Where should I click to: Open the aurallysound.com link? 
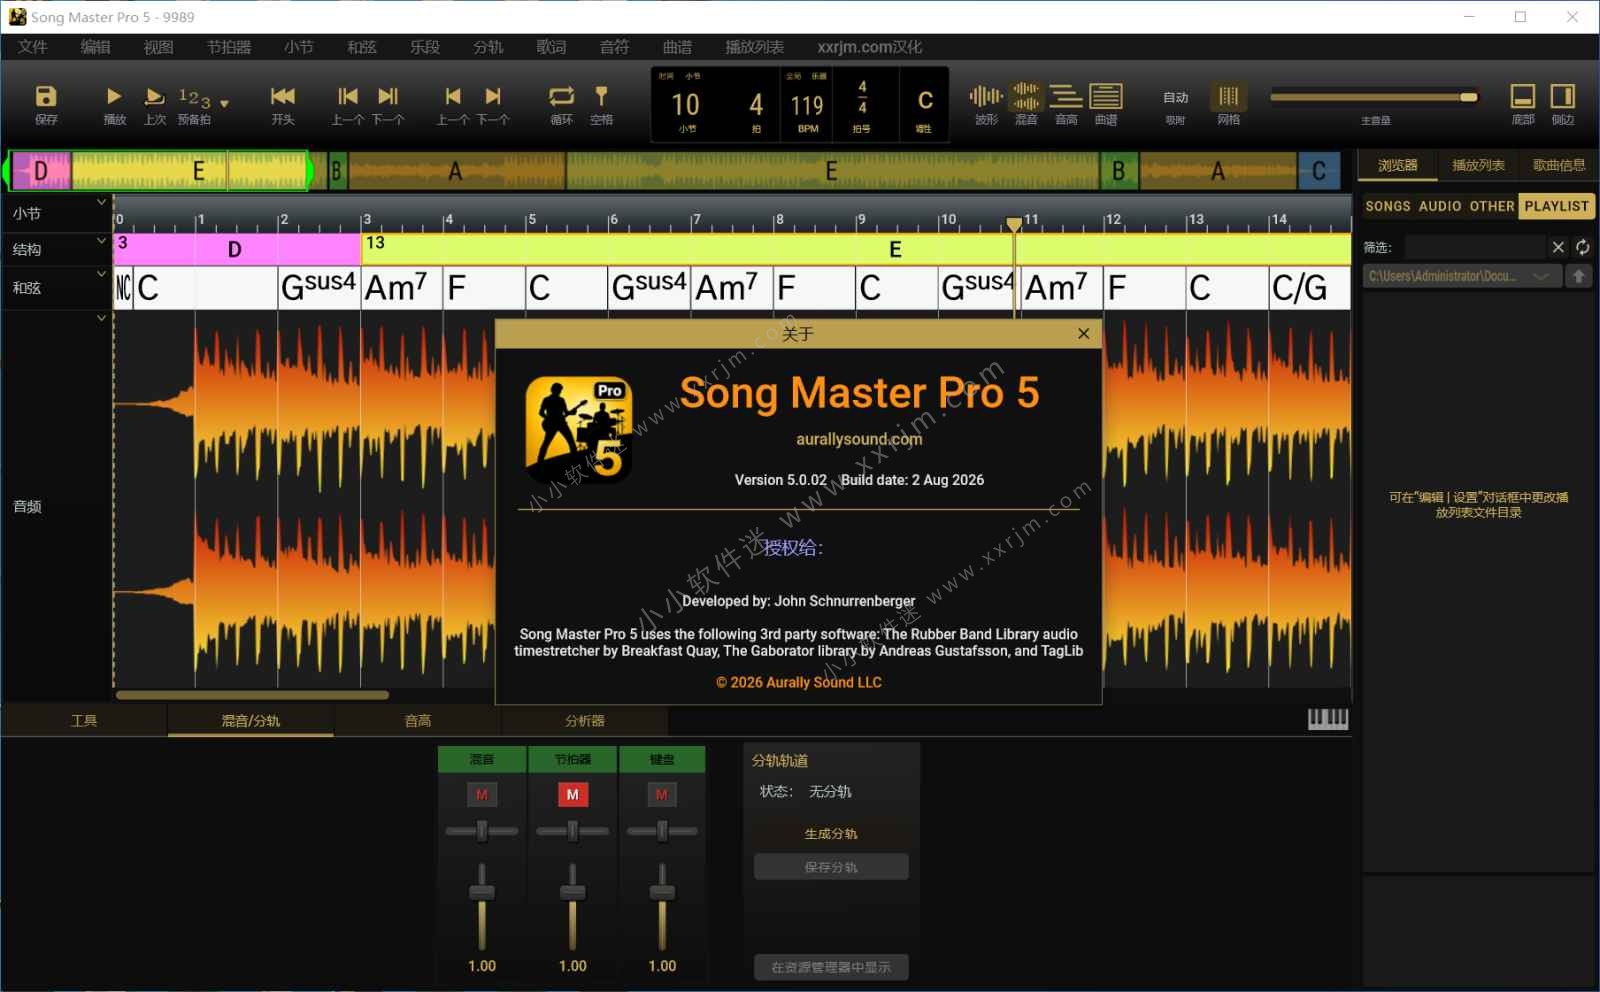(859, 439)
